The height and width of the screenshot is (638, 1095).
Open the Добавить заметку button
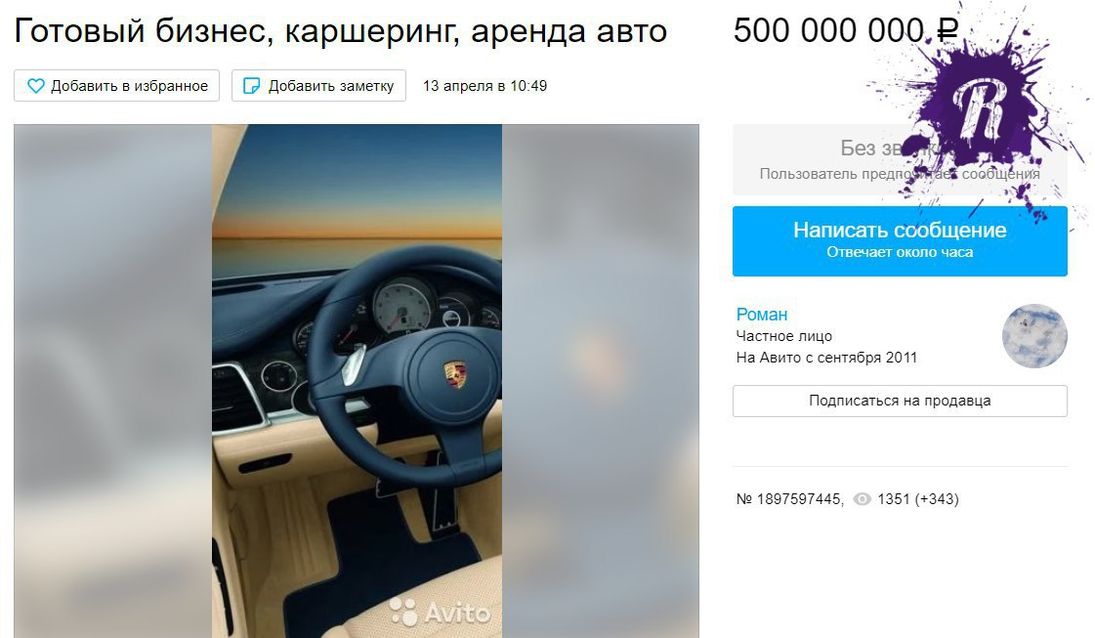[318, 86]
